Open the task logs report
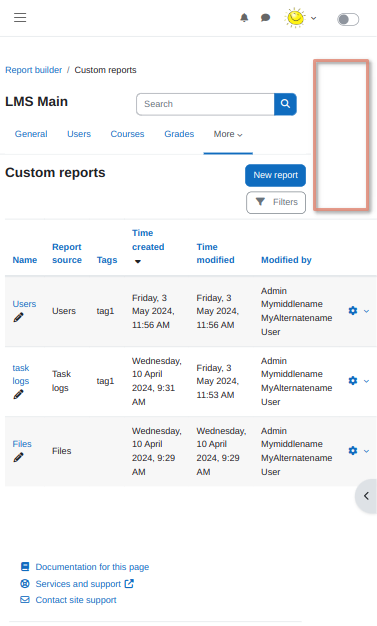The width and height of the screenshot is (377, 626). [x=21, y=374]
